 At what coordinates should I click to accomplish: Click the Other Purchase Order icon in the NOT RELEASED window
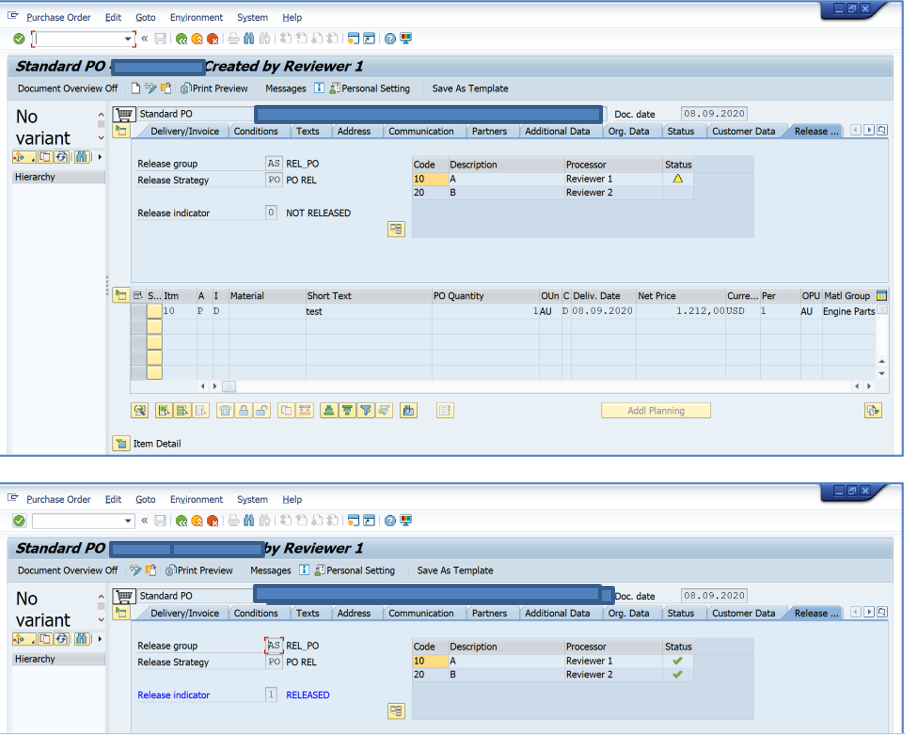(x=166, y=88)
